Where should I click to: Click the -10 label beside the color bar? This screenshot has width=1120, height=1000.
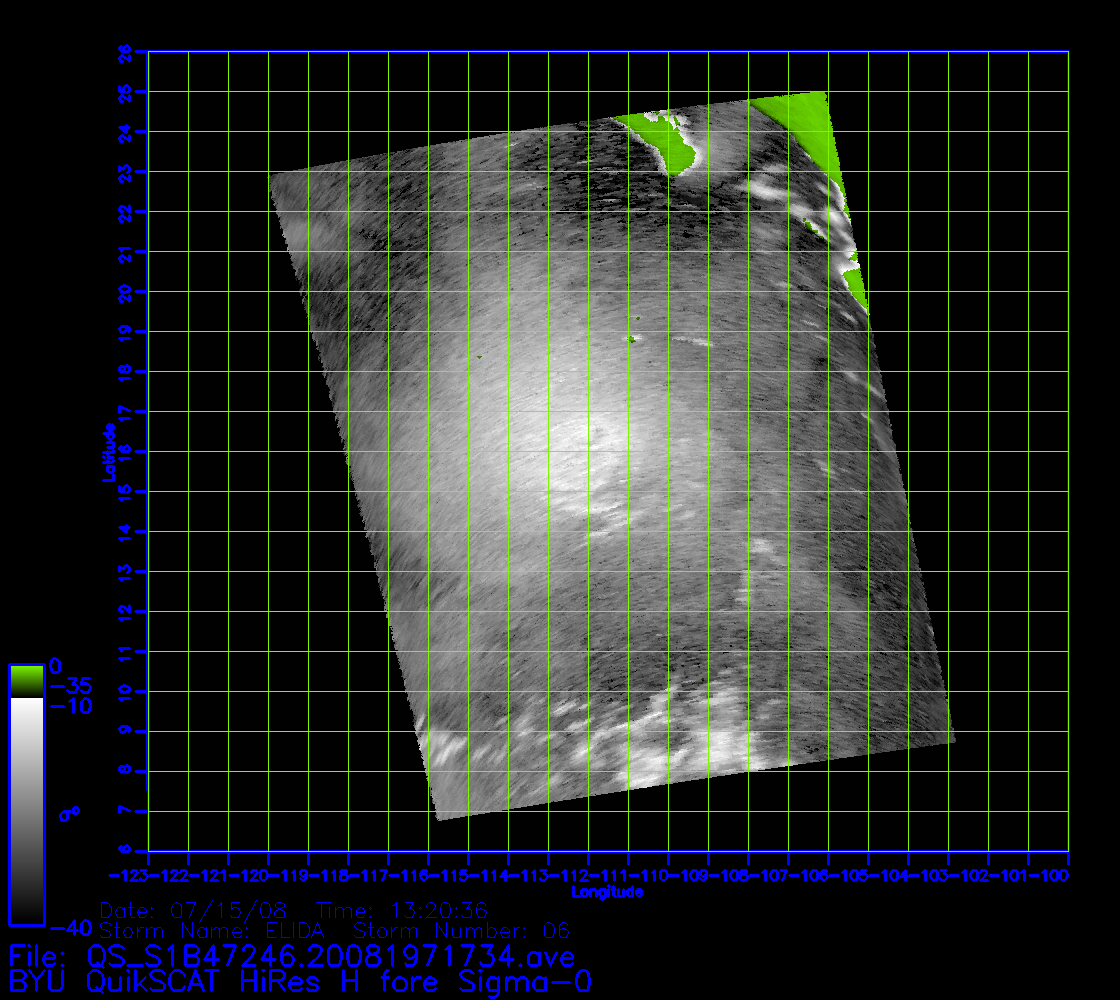click(x=70, y=706)
